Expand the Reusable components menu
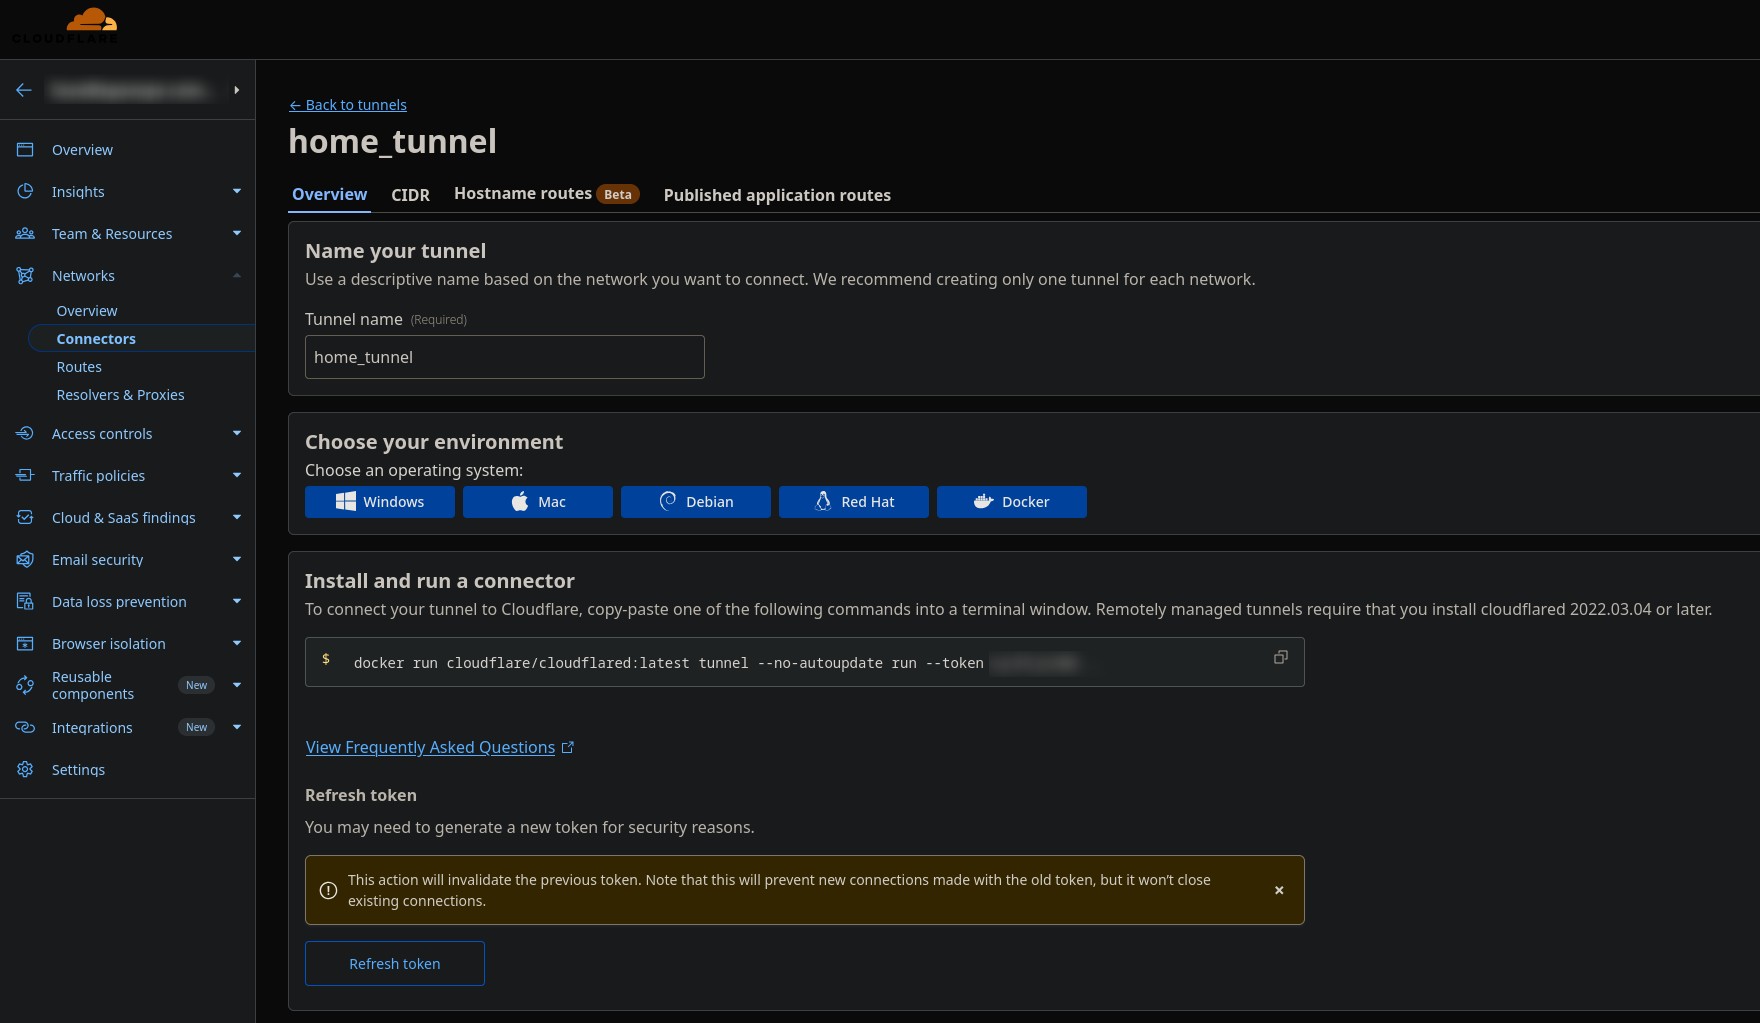1760x1023 pixels. pos(237,686)
